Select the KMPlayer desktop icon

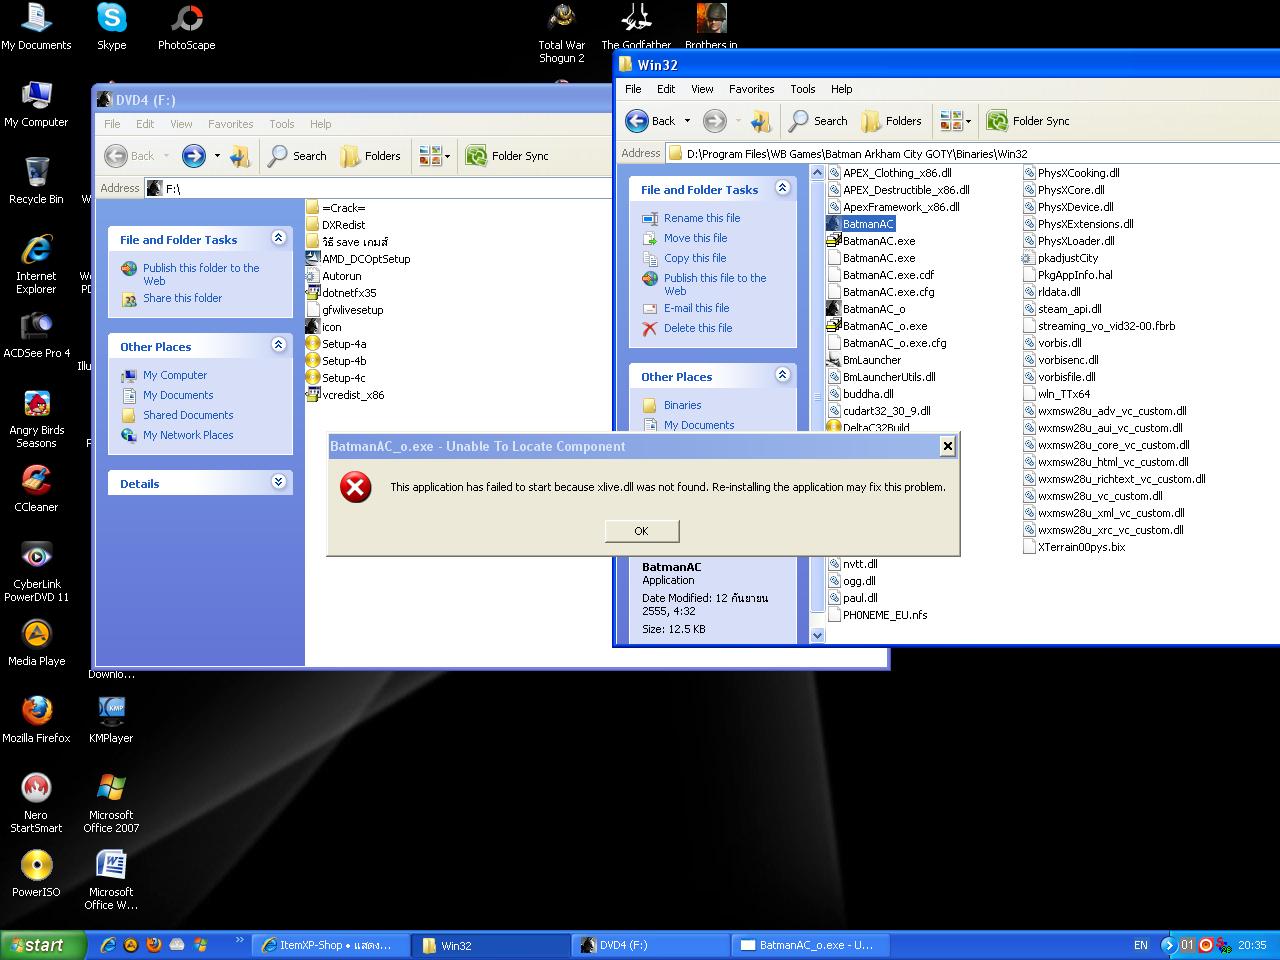tap(111, 719)
